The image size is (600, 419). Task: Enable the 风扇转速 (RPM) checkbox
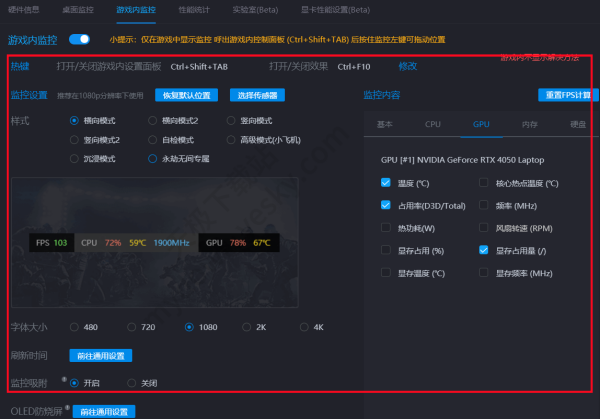(485, 228)
